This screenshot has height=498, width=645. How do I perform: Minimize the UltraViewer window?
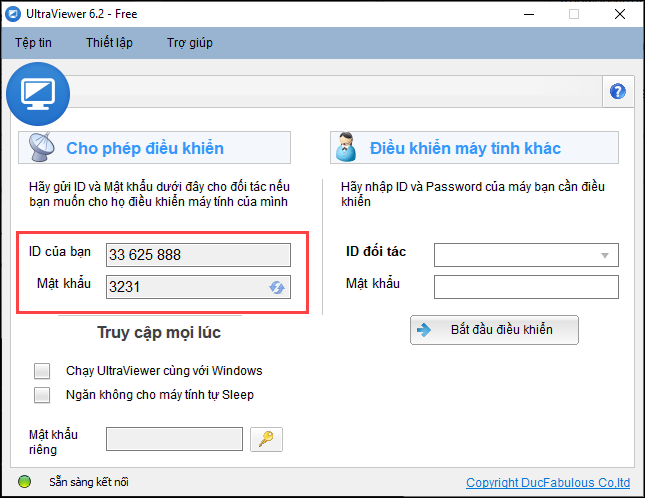click(529, 14)
